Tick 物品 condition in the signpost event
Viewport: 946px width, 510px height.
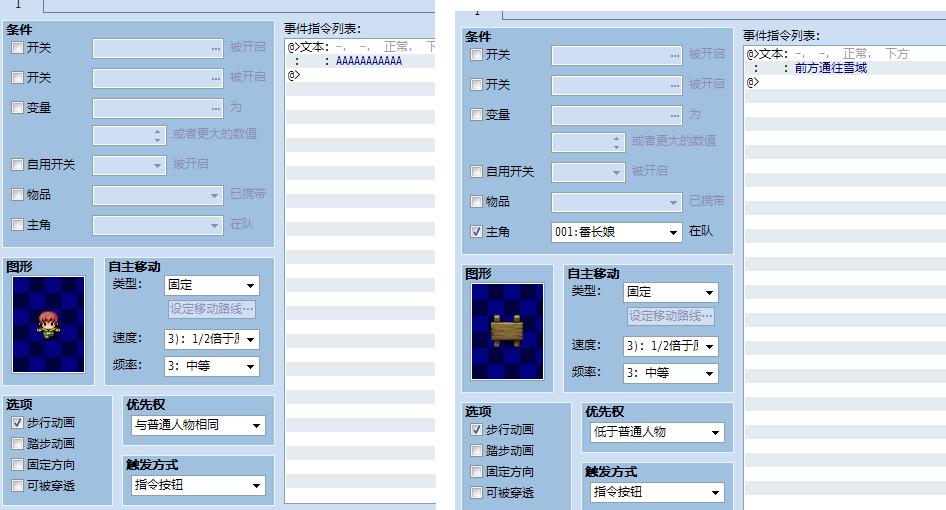point(477,202)
